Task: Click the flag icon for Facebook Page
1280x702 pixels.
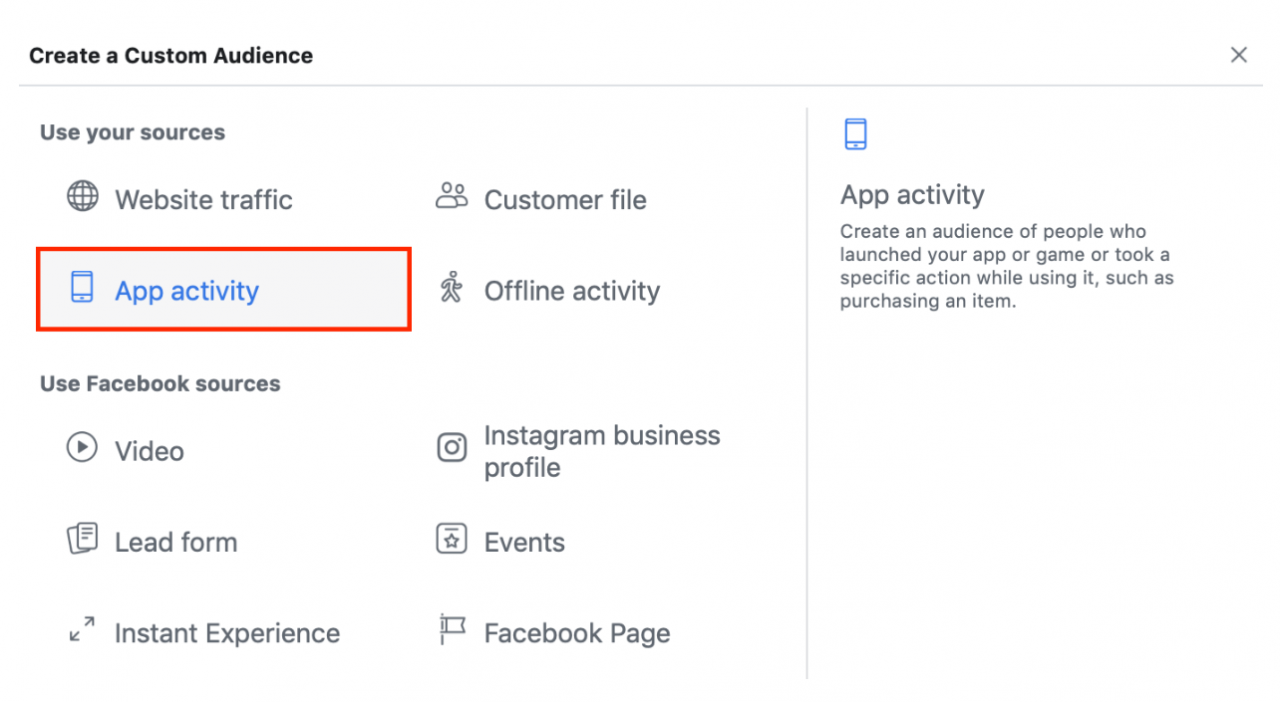Action: (x=452, y=630)
